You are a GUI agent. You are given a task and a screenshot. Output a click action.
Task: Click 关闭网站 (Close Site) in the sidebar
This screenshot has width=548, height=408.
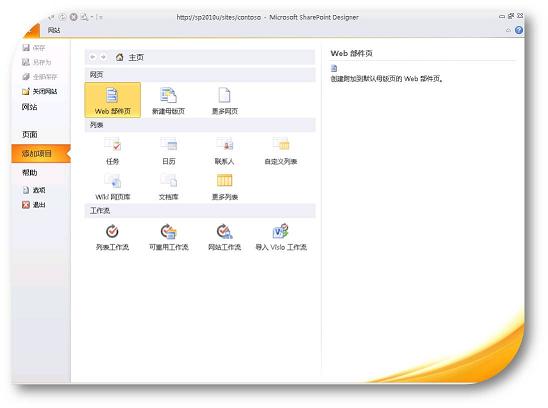(39, 91)
